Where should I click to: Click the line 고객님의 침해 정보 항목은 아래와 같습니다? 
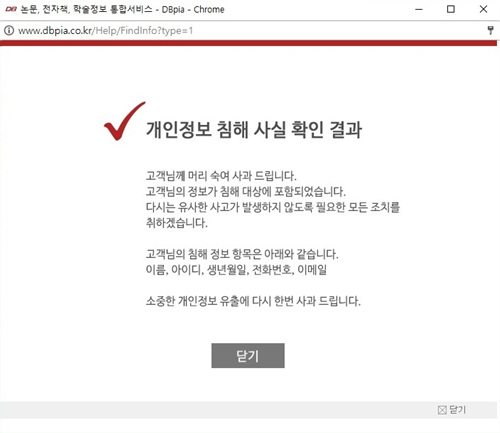point(242,254)
